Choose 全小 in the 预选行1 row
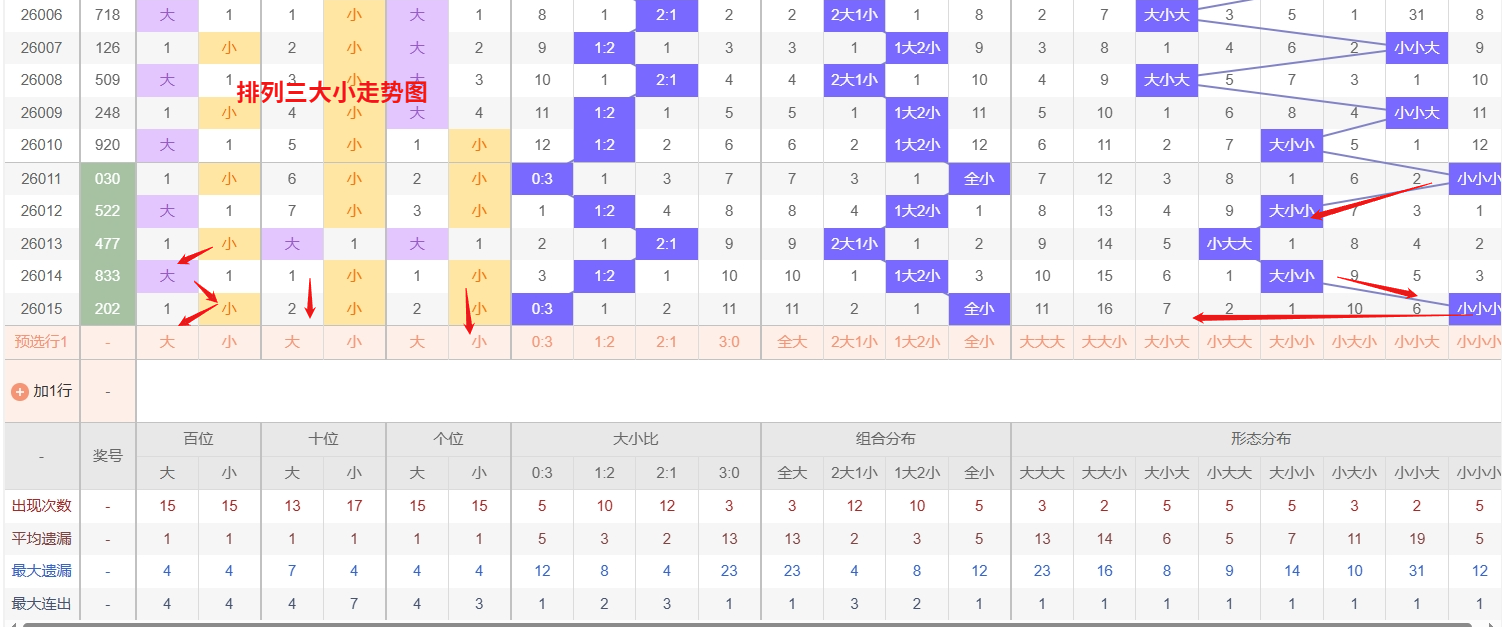Image resolution: width=1502 pixels, height=627 pixels. click(979, 342)
